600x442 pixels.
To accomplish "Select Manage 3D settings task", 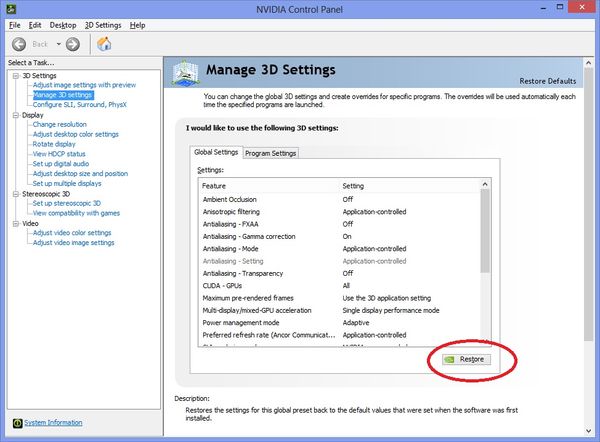I will (x=63, y=95).
